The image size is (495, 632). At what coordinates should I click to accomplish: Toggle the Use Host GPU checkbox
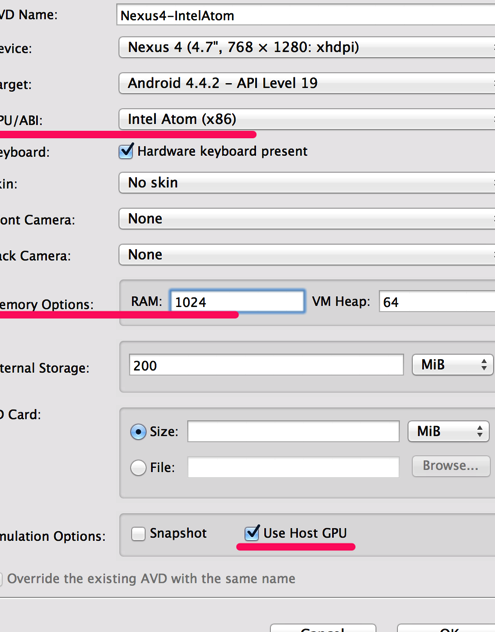[x=252, y=532]
